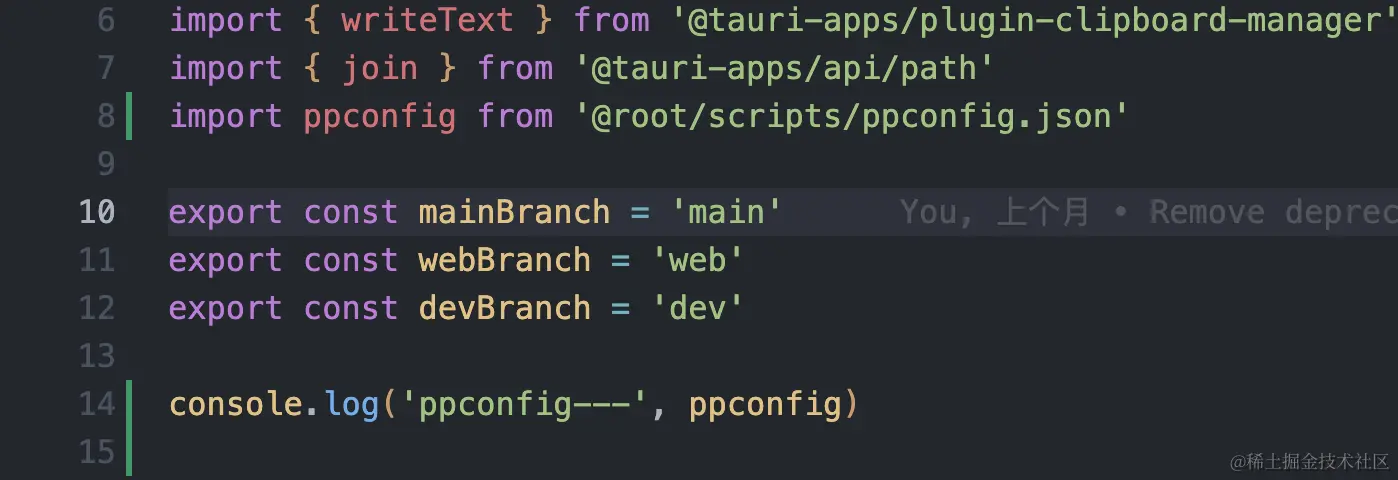Viewport: 1398px width, 480px height.
Task: Click the green git change bar beside line 8
Action: point(129,116)
